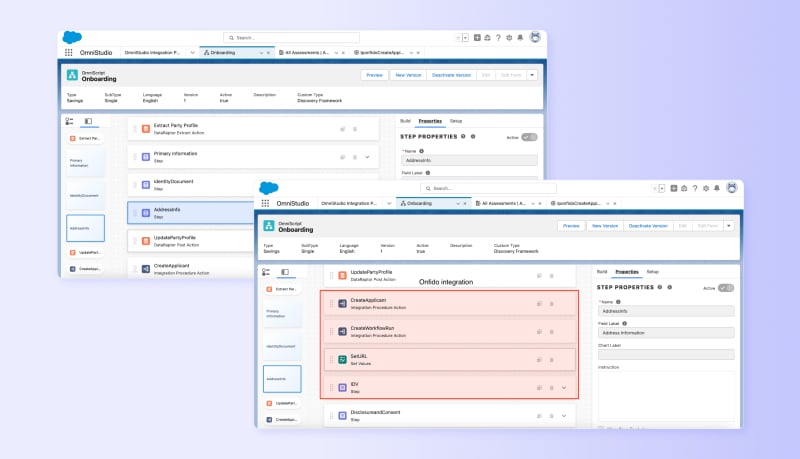Image resolution: width=800 pixels, height=459 pixels.
Task: Click the SetURL set values icon
Action: click(x=342, y=360)
